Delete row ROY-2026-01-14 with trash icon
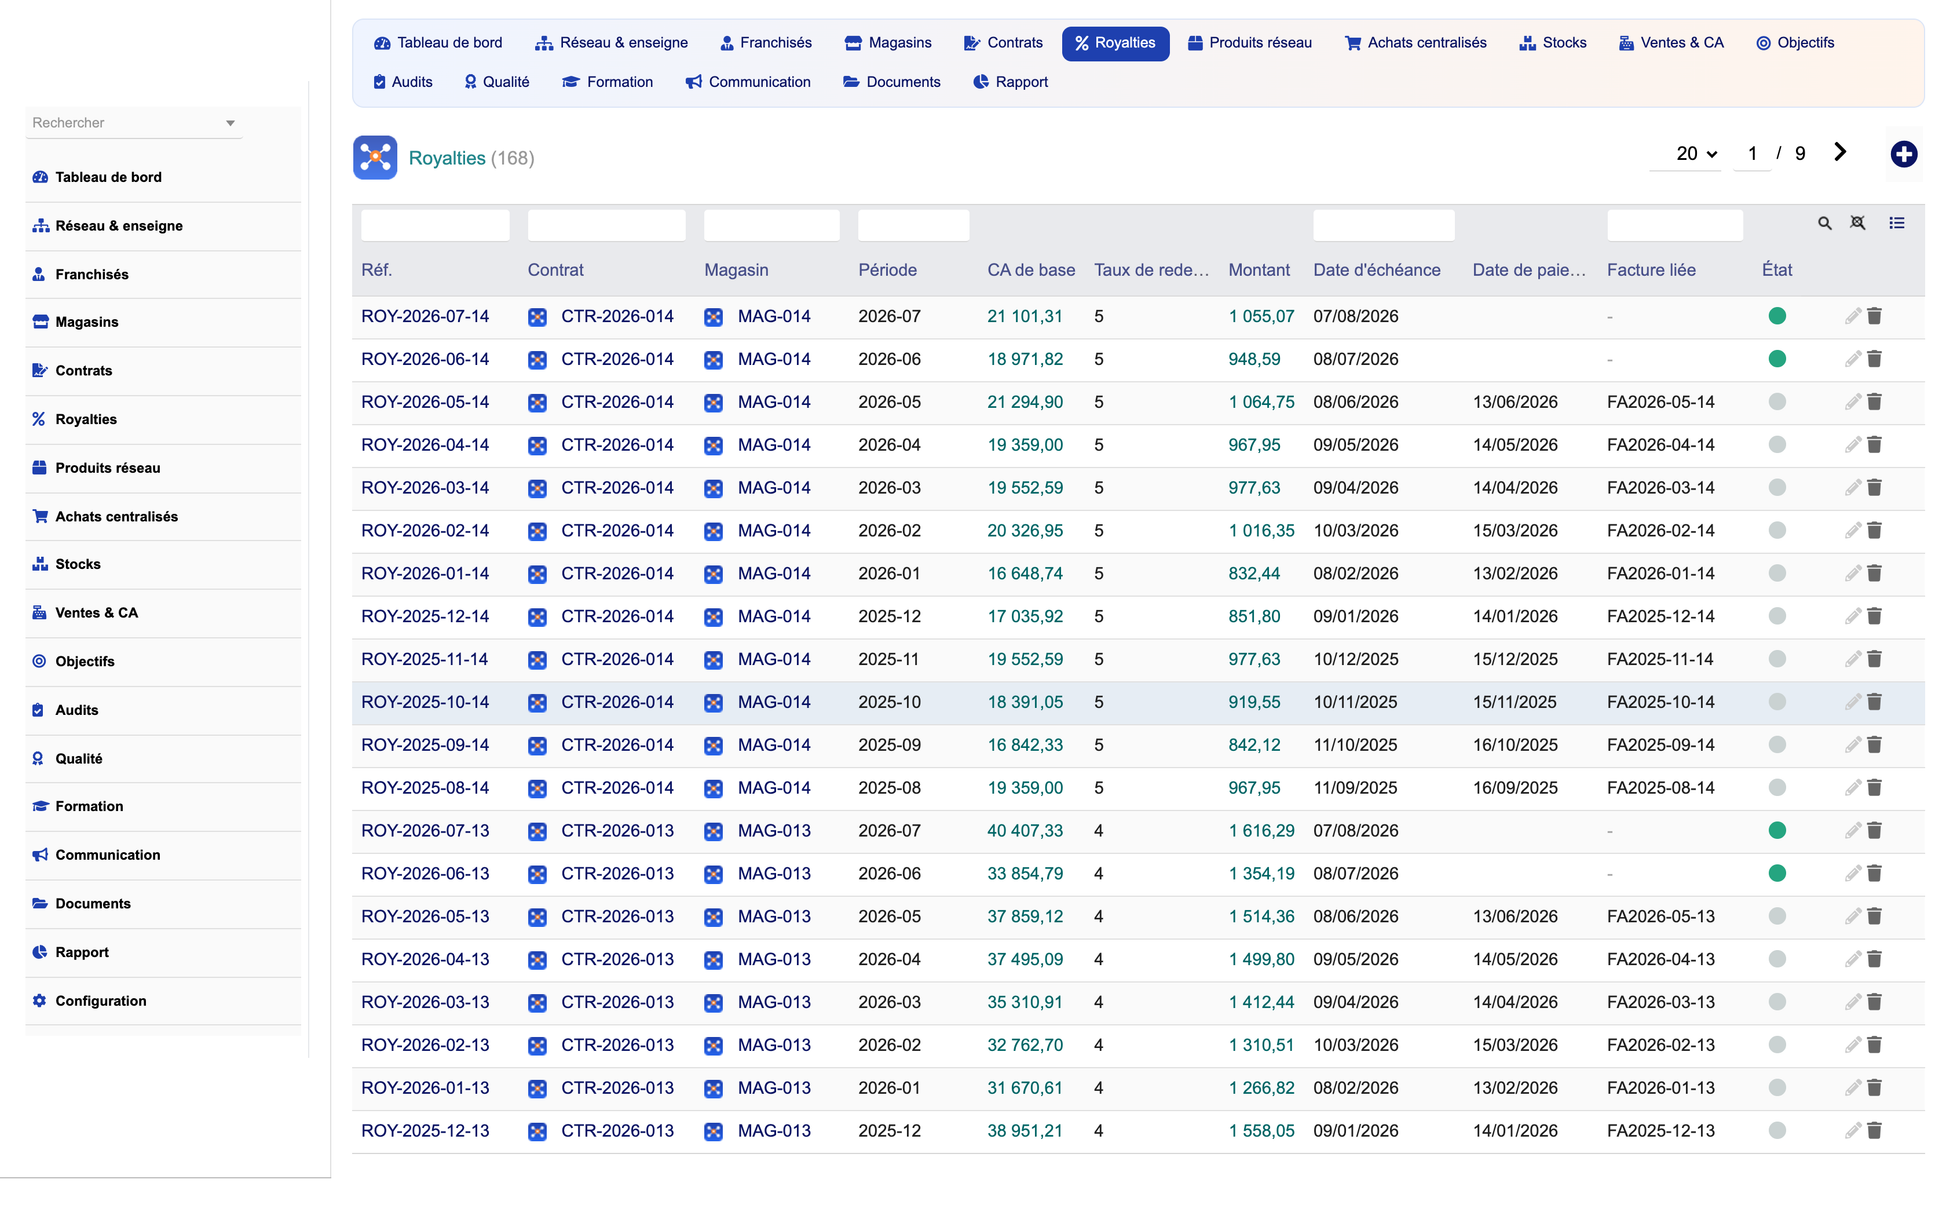This screenshot has width=1946, height=1205. point(1874,574)
